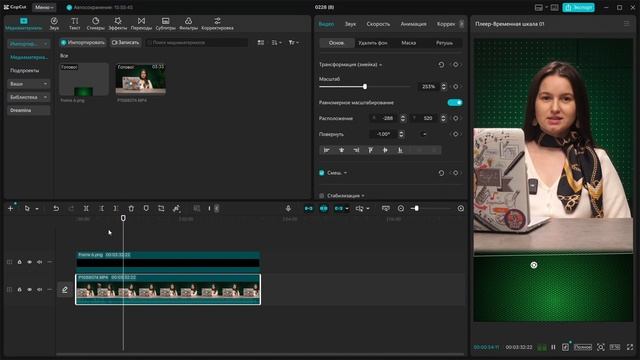Image resolution: width=640 pixels, height=360 pixels.
Task: Toggle fullscreen preview in player
Action: click(x=630, y=347)
